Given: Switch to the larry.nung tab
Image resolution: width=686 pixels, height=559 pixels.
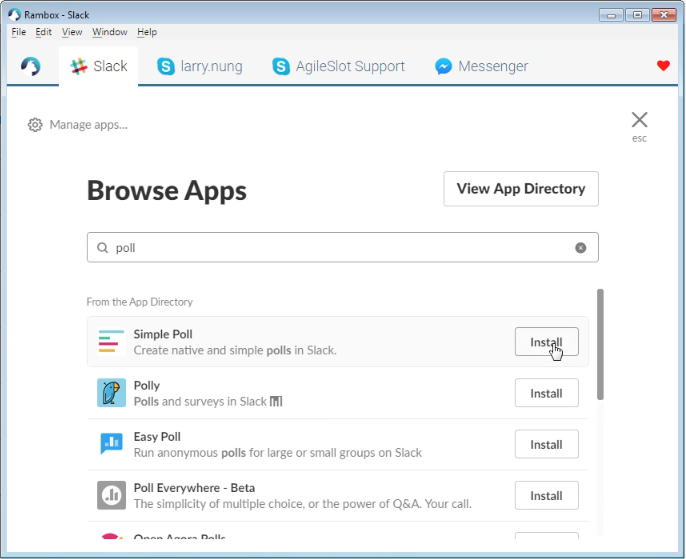Looking at the screenshot, I should (x=200, y=66).
